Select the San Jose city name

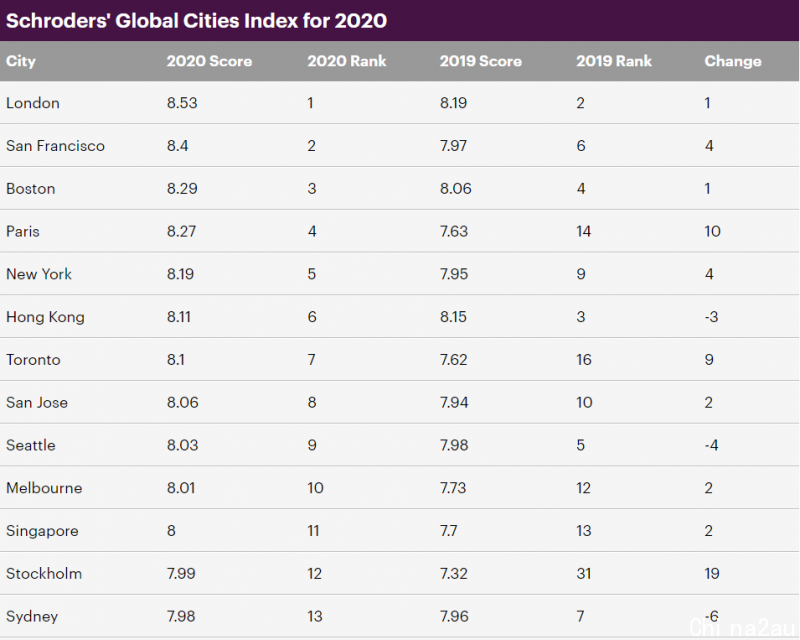coord(37,403)
